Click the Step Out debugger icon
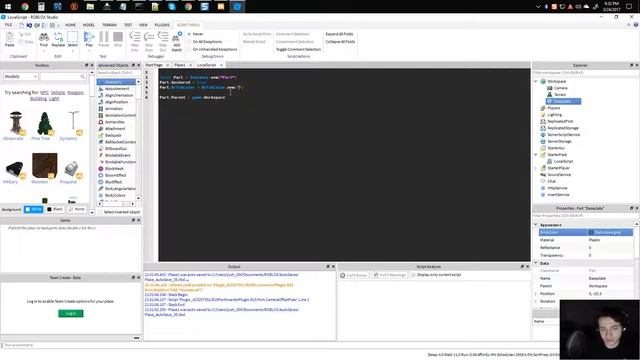Image resolution: width=640 pixels, height=360 pixels. 163,37
